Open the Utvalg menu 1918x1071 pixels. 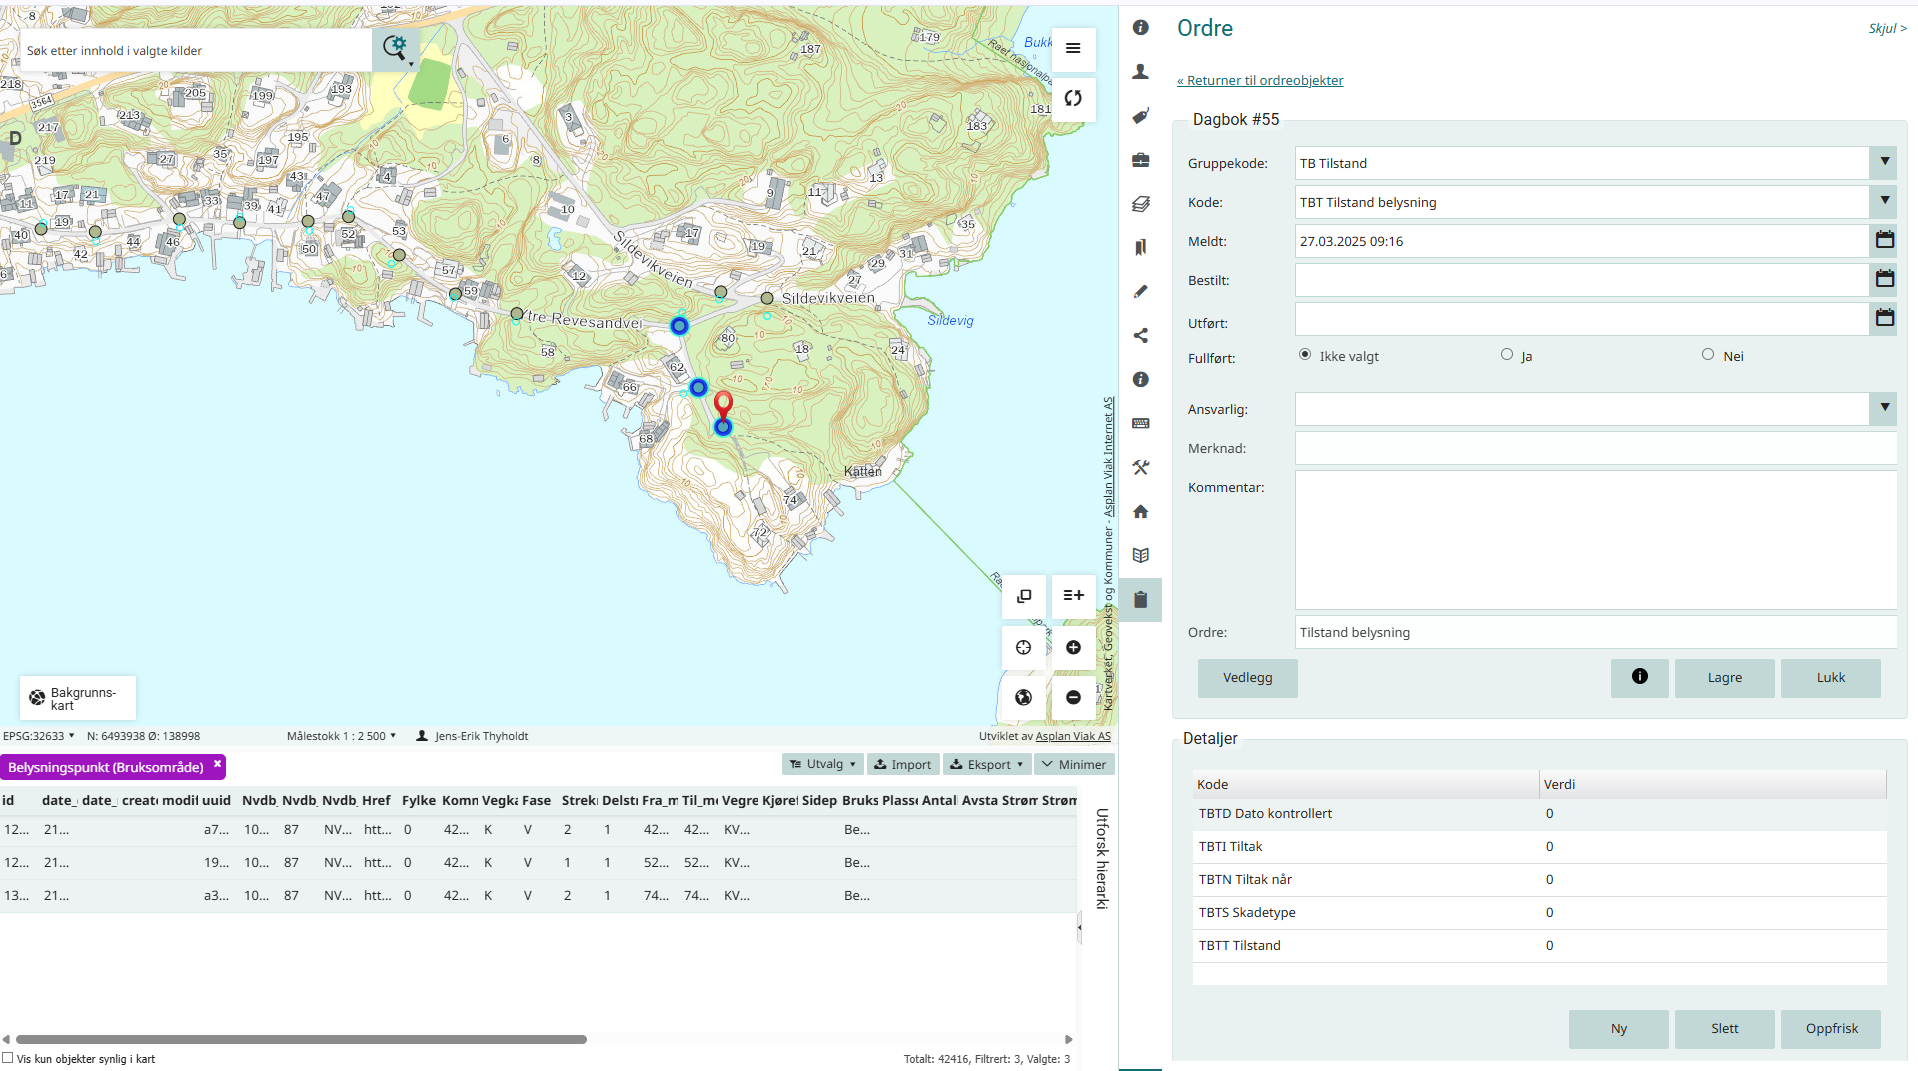tap(823, 764)
